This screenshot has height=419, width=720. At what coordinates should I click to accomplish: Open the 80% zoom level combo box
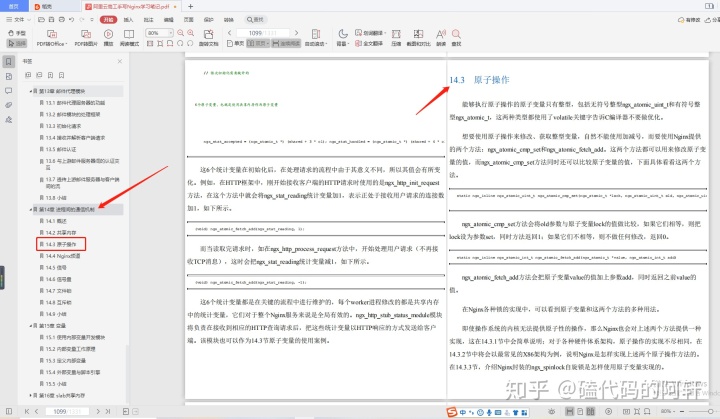click(159, 33)
